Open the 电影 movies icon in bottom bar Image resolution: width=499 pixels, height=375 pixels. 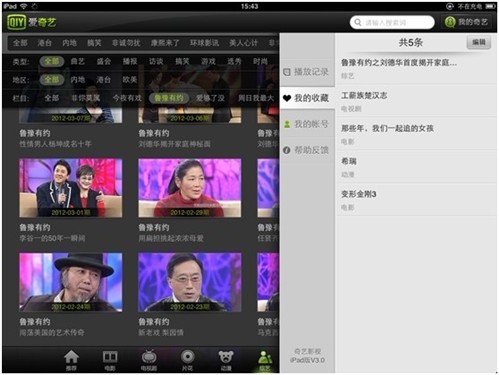(110, 360)
